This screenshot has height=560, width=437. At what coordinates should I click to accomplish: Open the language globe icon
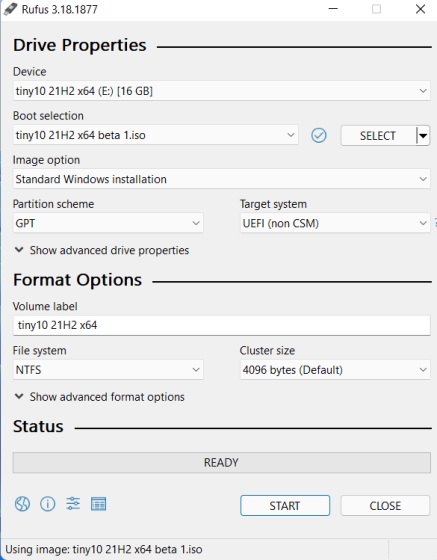tap(22, 504)
